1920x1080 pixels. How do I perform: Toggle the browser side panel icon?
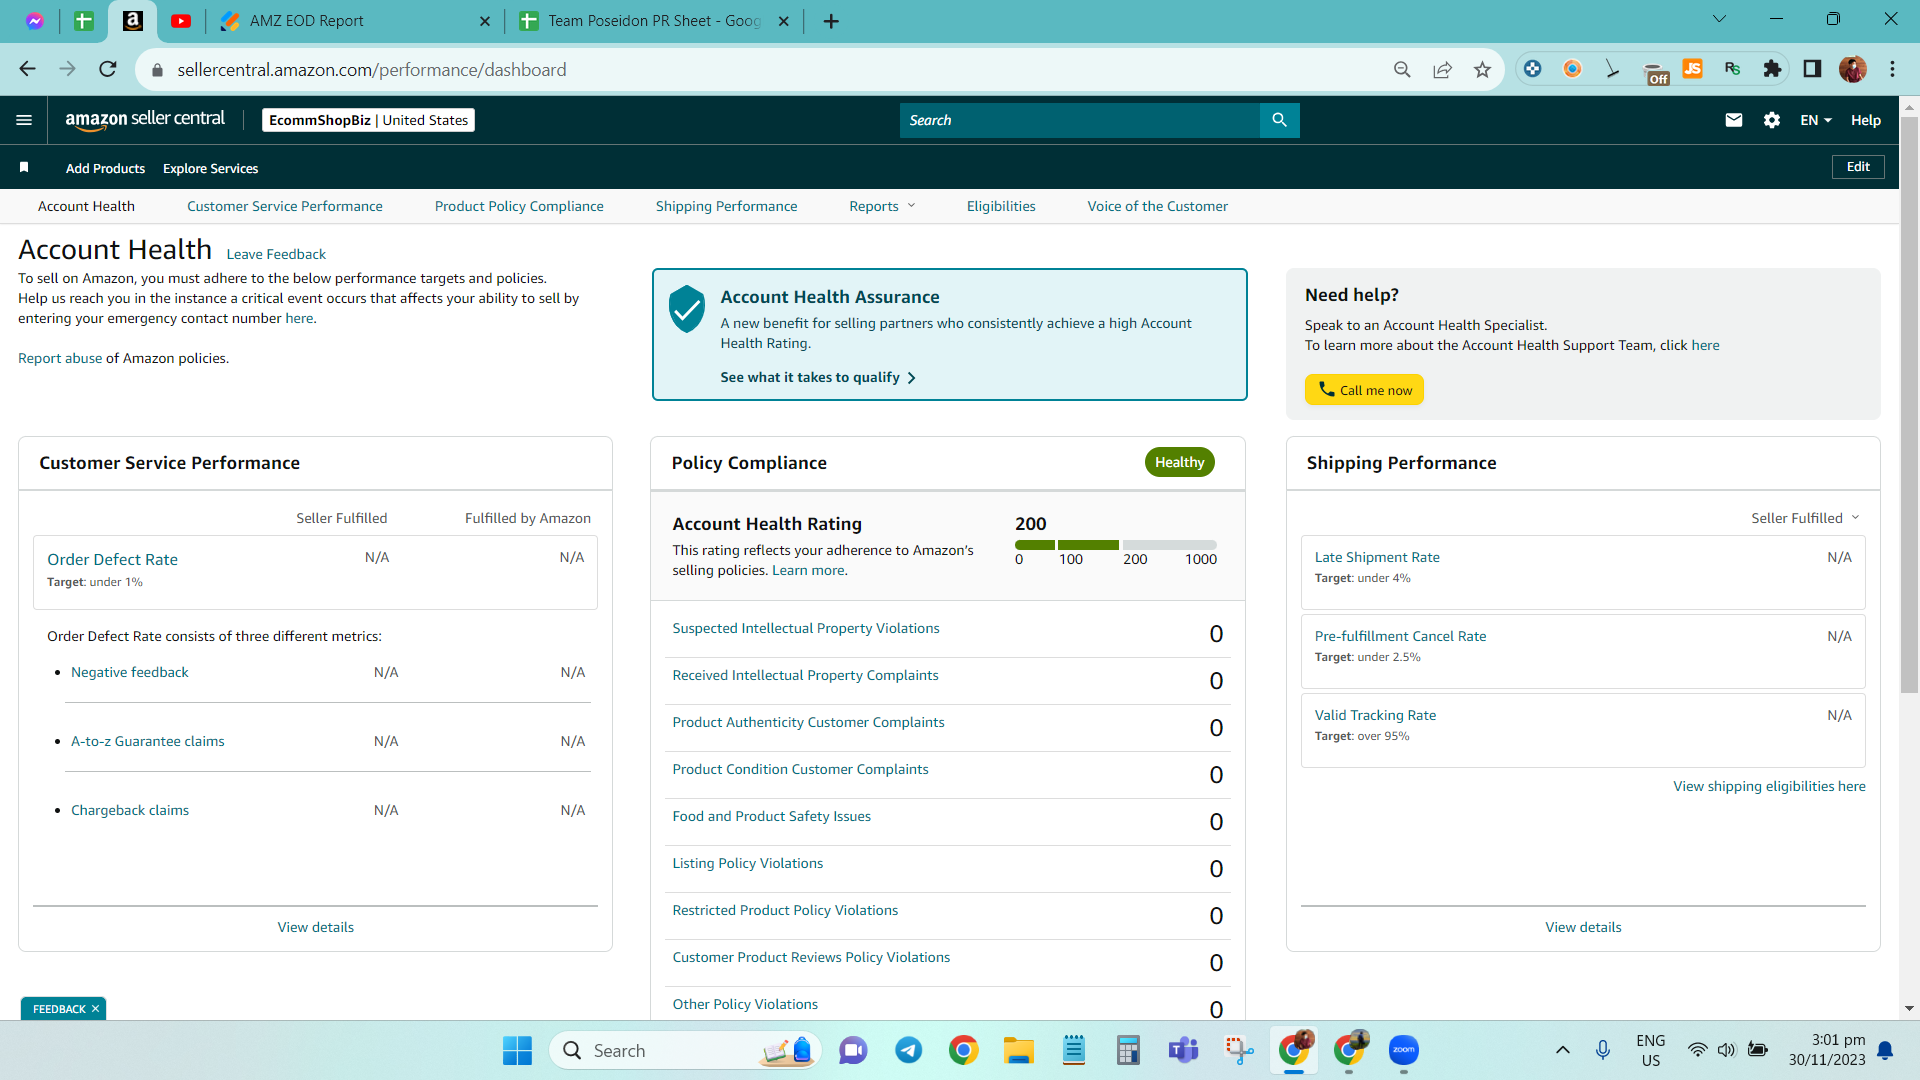pos(1812,69)
